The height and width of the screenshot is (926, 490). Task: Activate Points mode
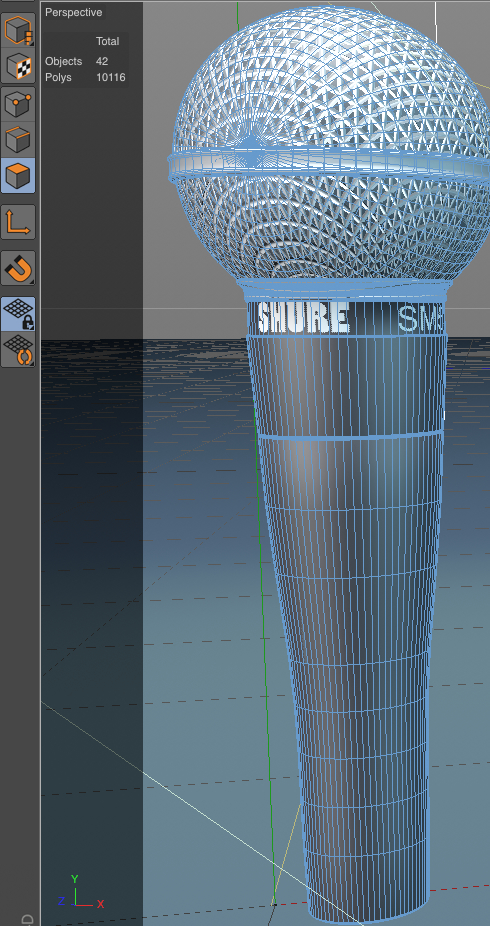(18, 105)
